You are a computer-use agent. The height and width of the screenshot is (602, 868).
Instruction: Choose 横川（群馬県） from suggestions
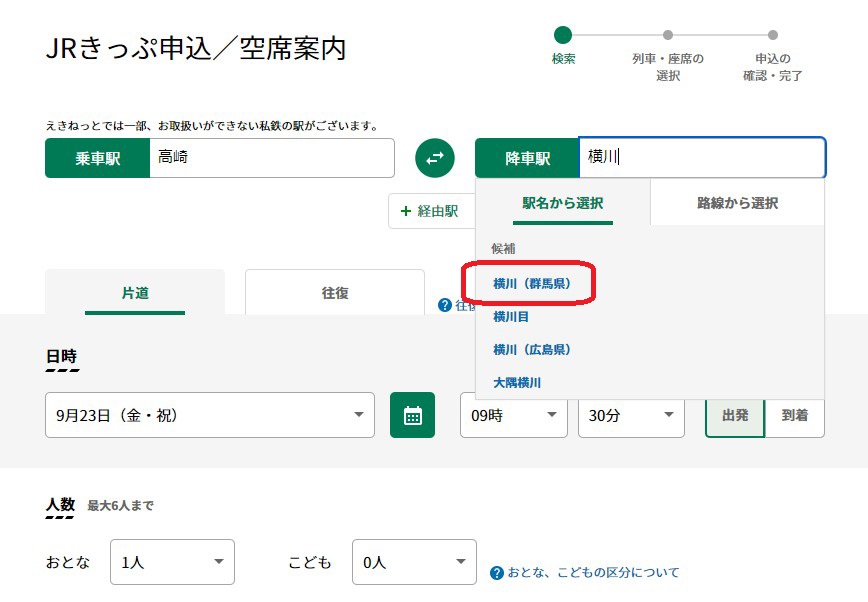pyautogui.click(x=532, y=284)
